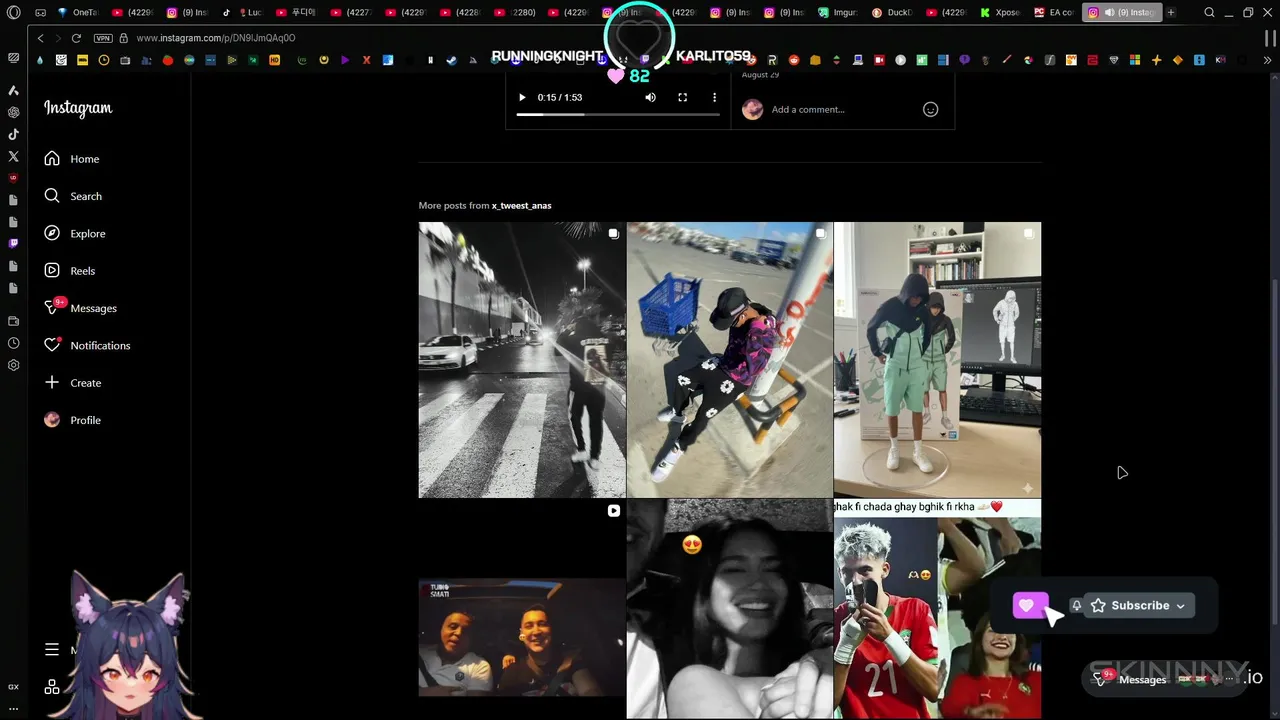Open the smiling woman black-and-white post
Screen dimensions: 1280x720
[x=730, y=609]
